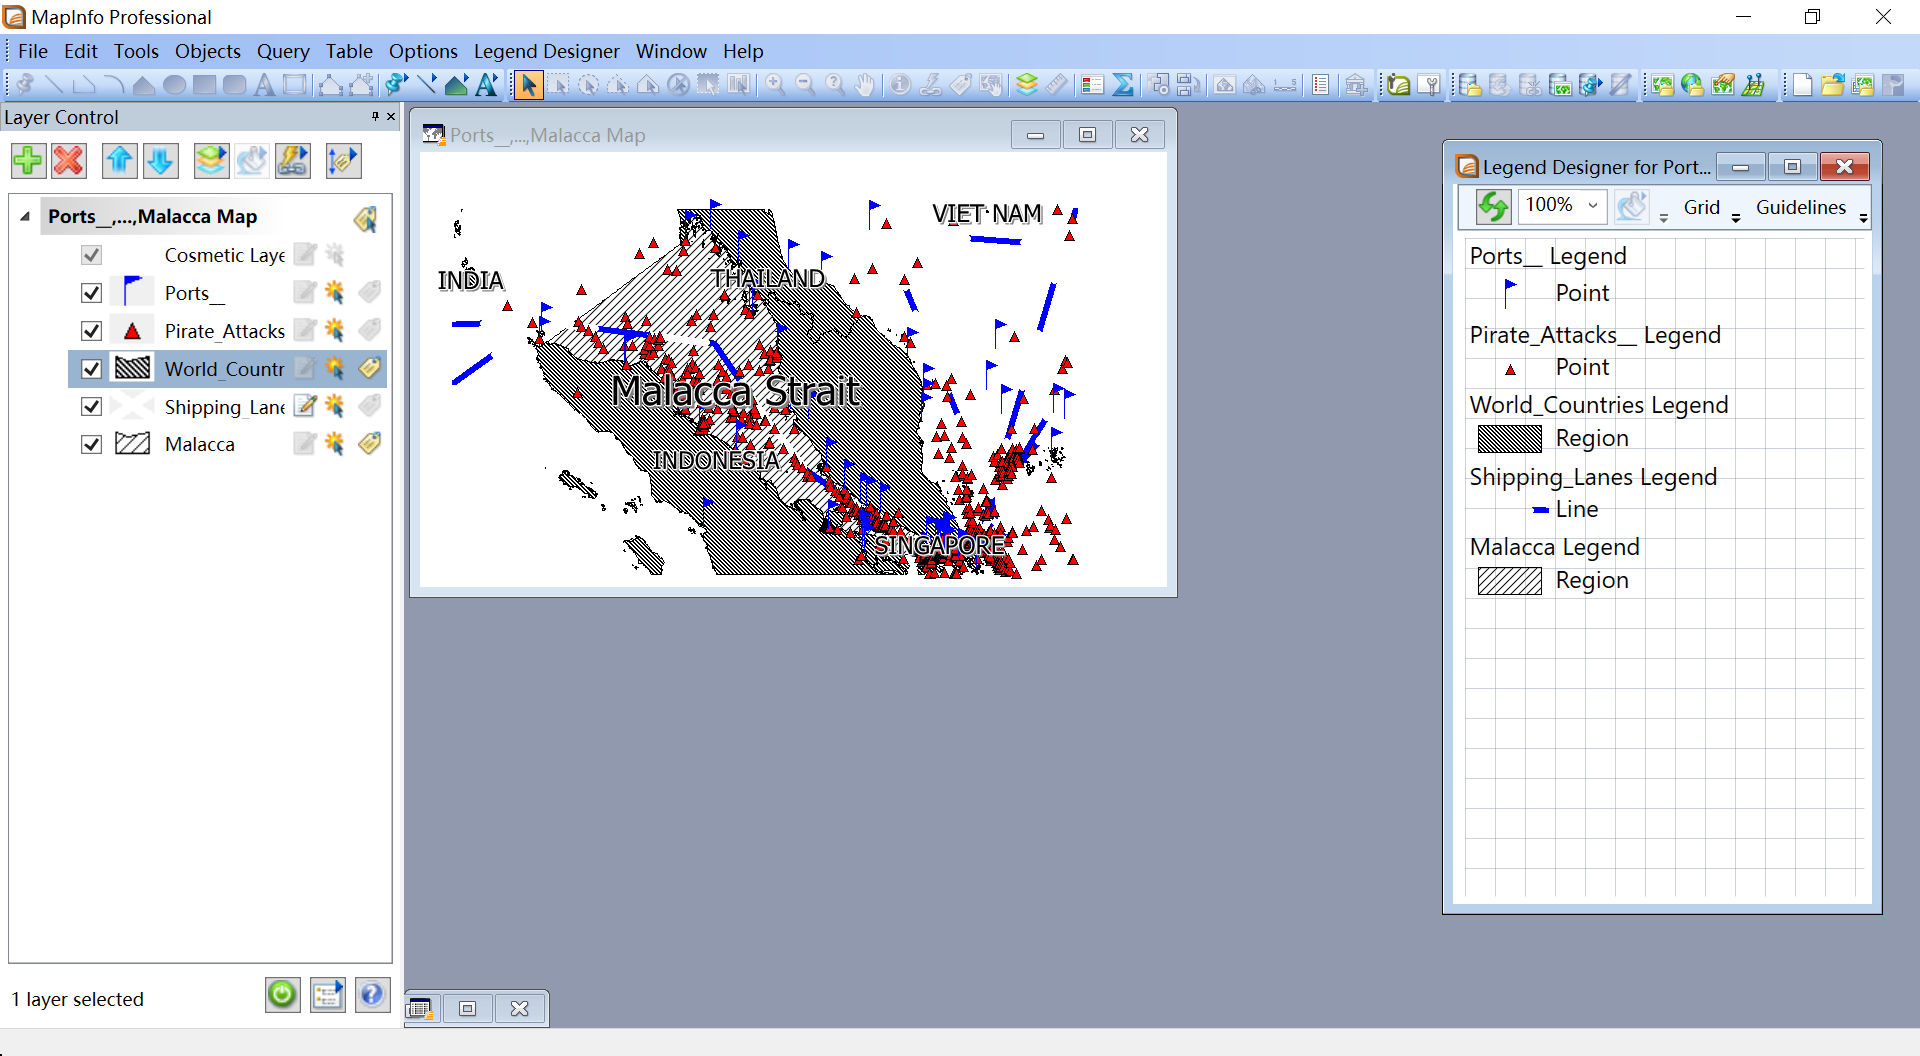Image resolution: width=1920 pixels, height=1056 pixels.
Task: Click the Layer Control options table icon
Action: click(327, 995)
